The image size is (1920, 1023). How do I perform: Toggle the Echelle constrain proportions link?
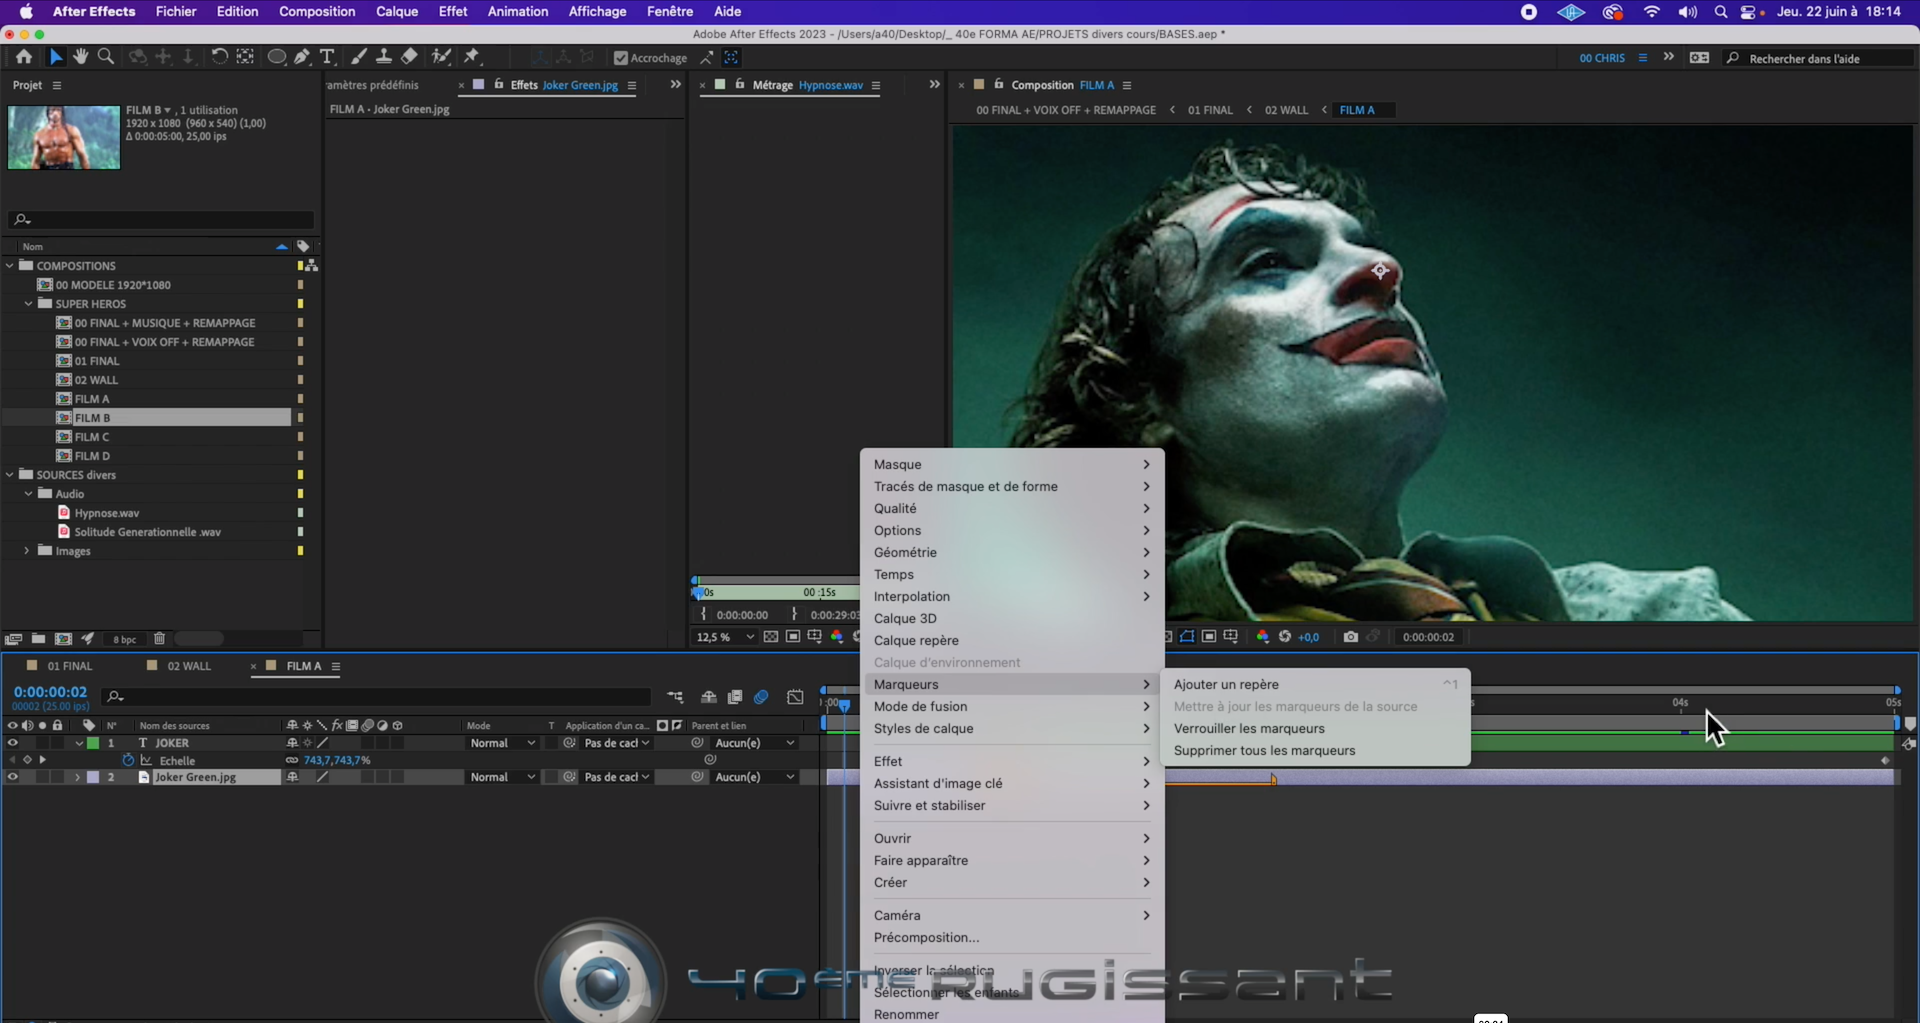pyautogui.click(x=292, y=760)
